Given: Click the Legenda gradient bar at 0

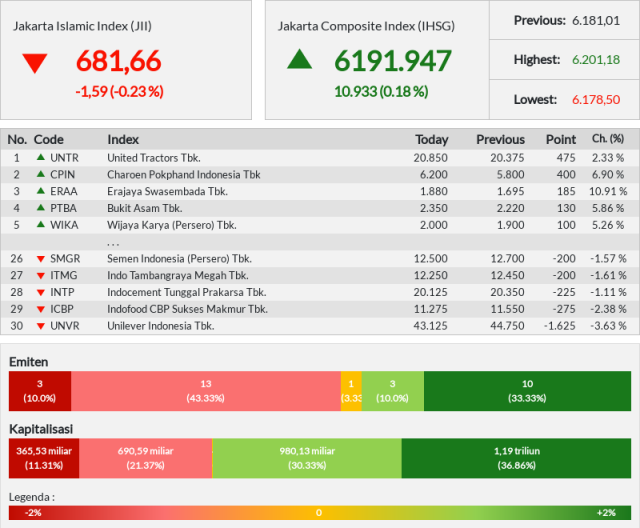Looking at the screenshot, I should (x=319, y=512).
